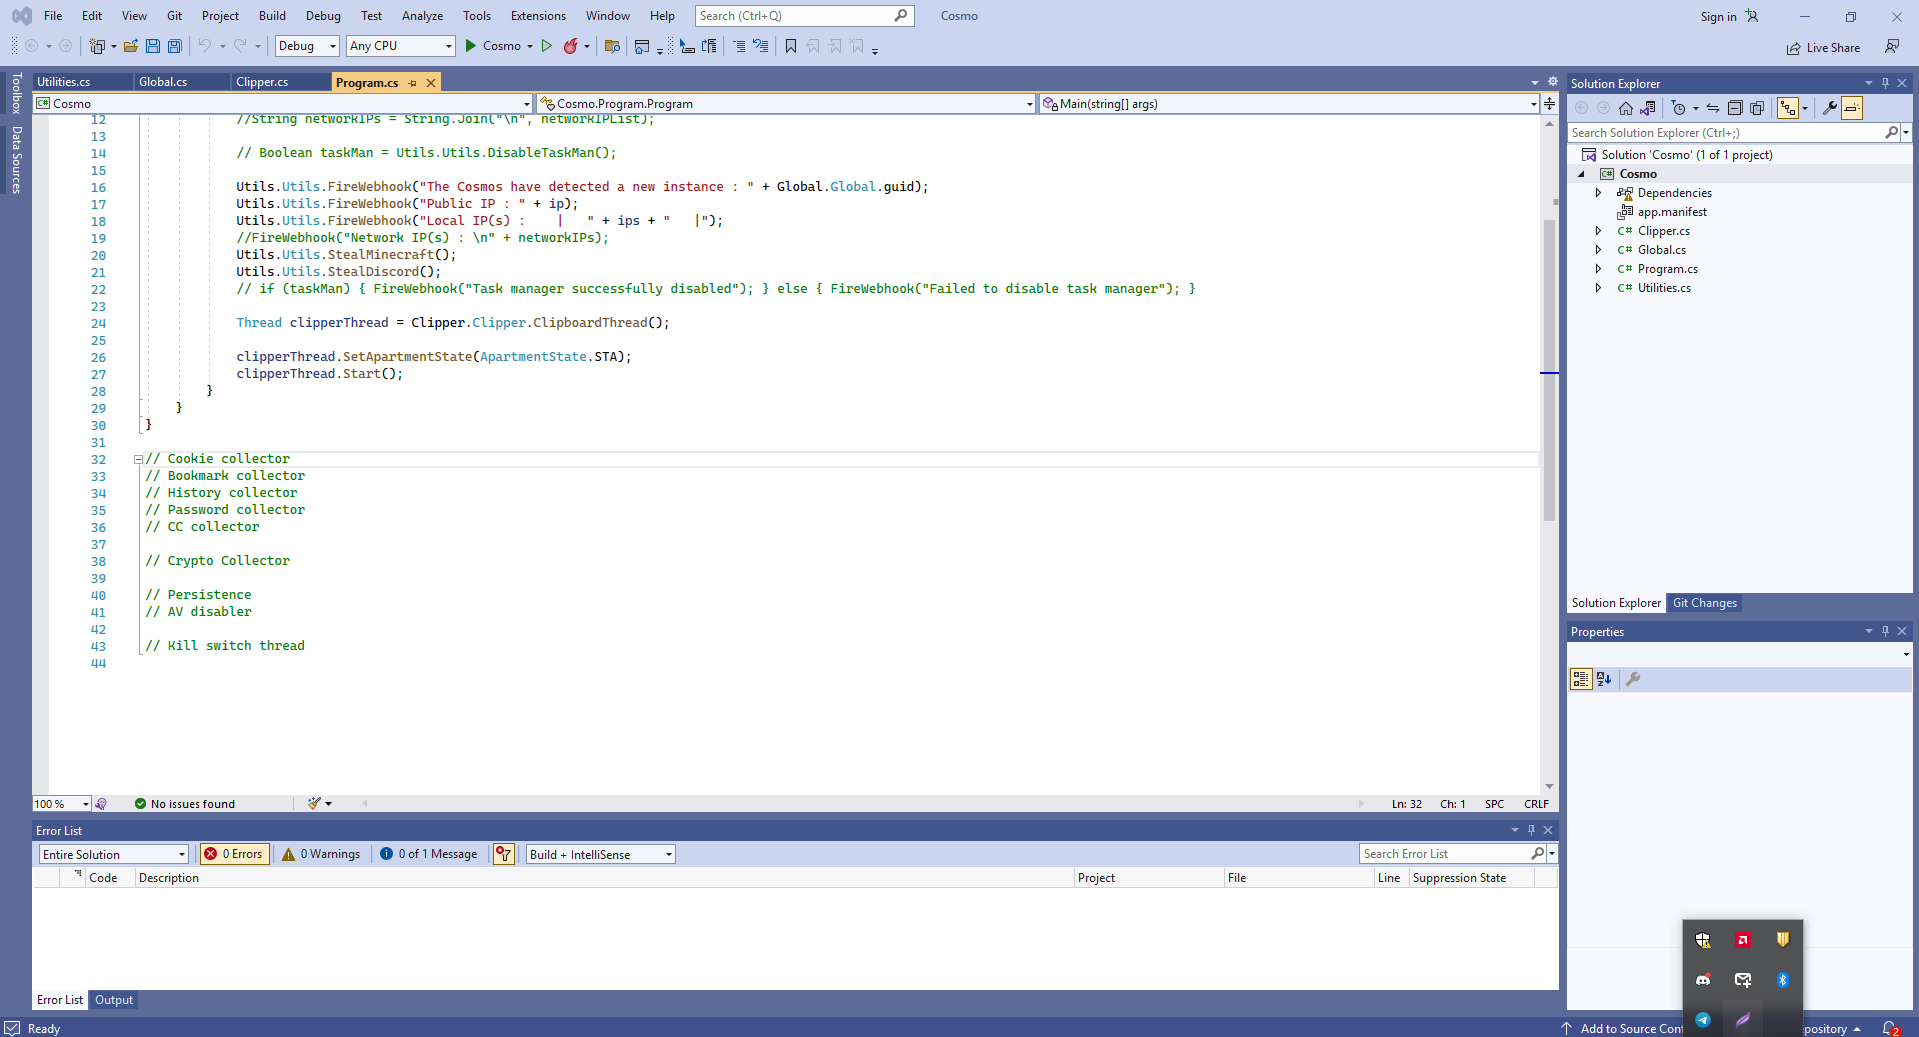1919x1037 pixels.
Task: Open the notifications bell in status bar
Action: pyautogui.click(x=1890, y=1028)
